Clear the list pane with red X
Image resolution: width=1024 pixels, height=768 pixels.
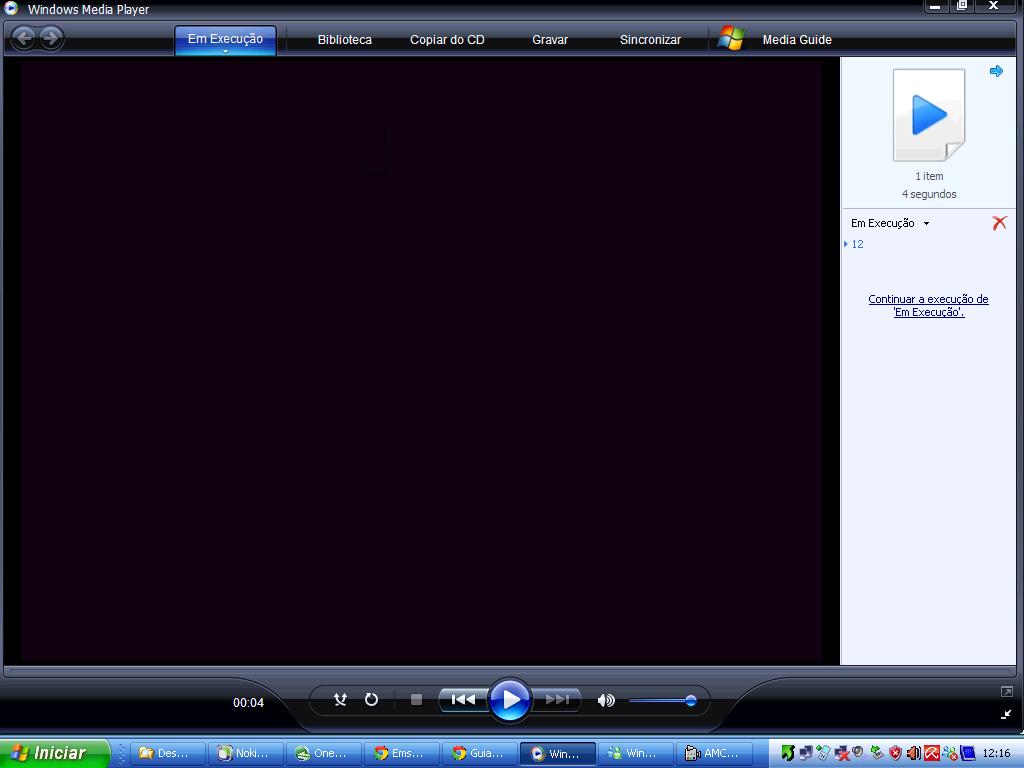coord(999,223)
